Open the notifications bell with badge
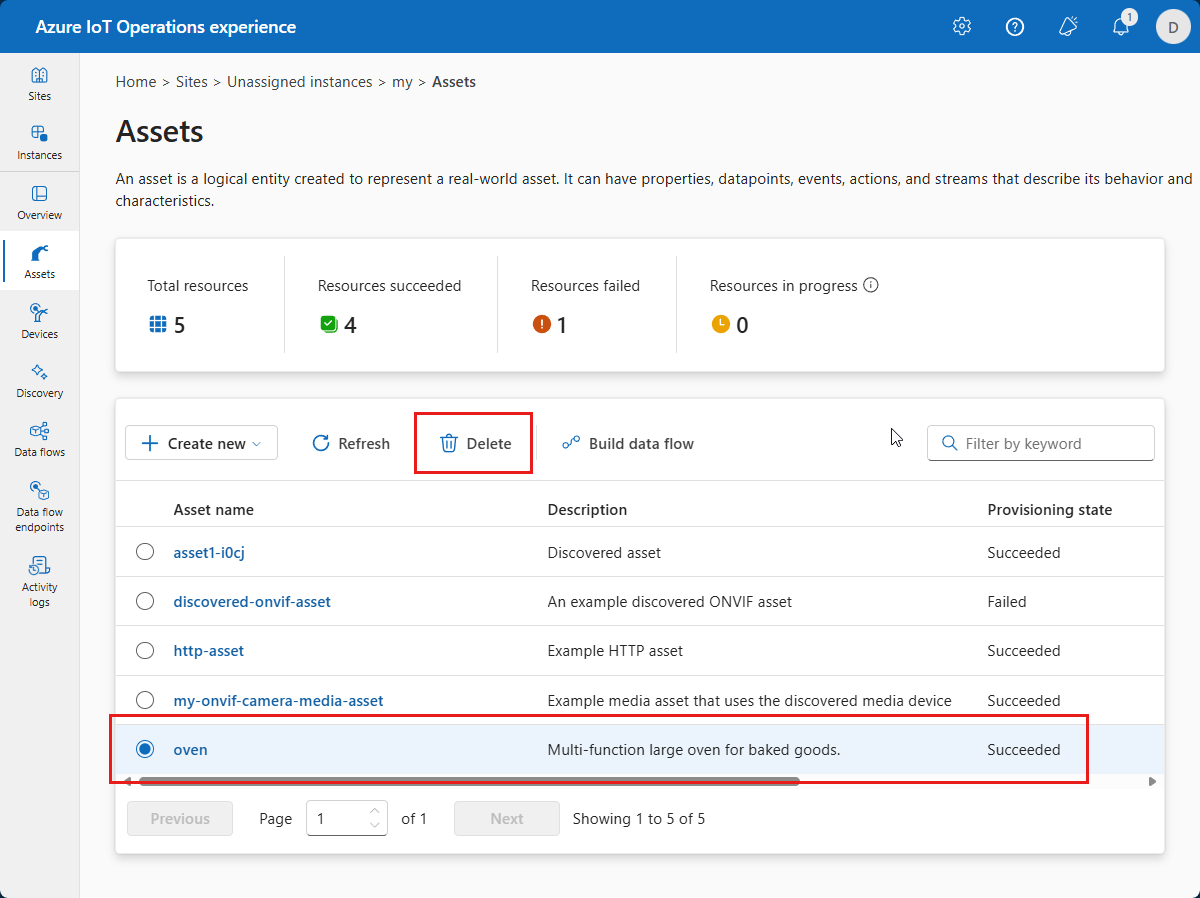1200x898 pixels. coord(1122,25)
